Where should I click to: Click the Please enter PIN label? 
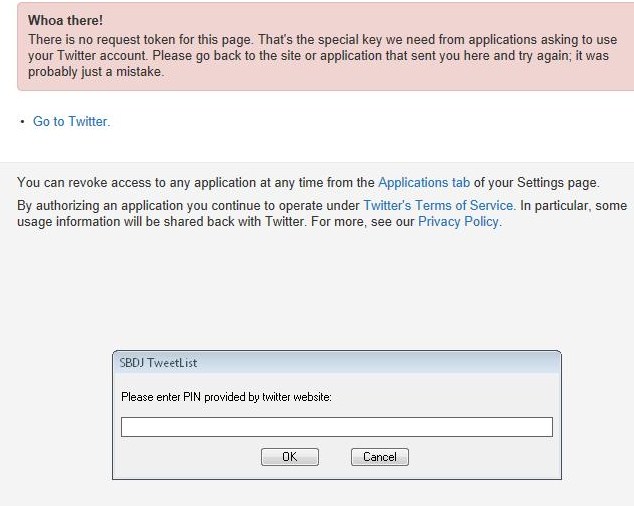click(226, 397)
